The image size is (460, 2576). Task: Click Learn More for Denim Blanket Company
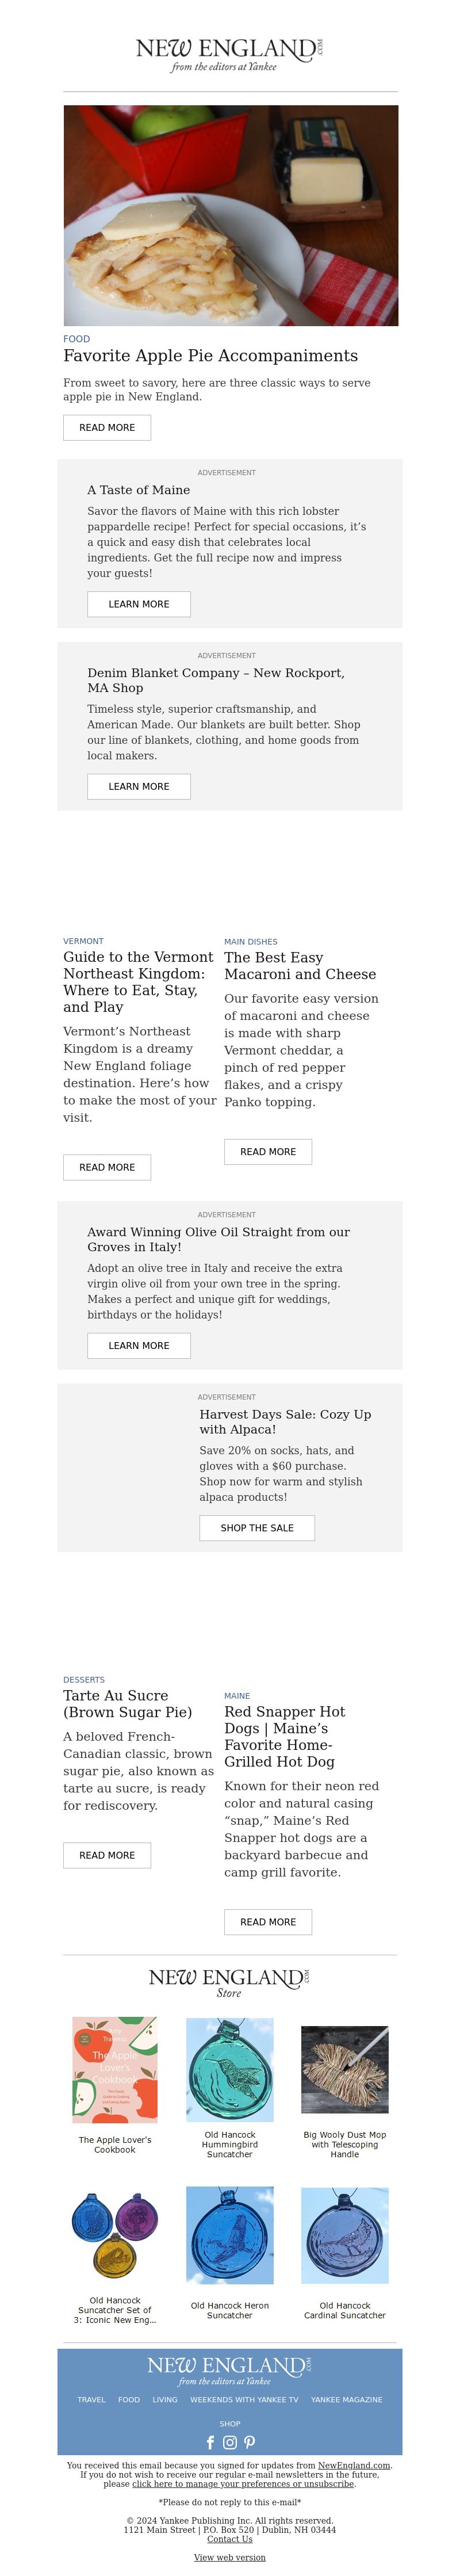pos(138,786)
